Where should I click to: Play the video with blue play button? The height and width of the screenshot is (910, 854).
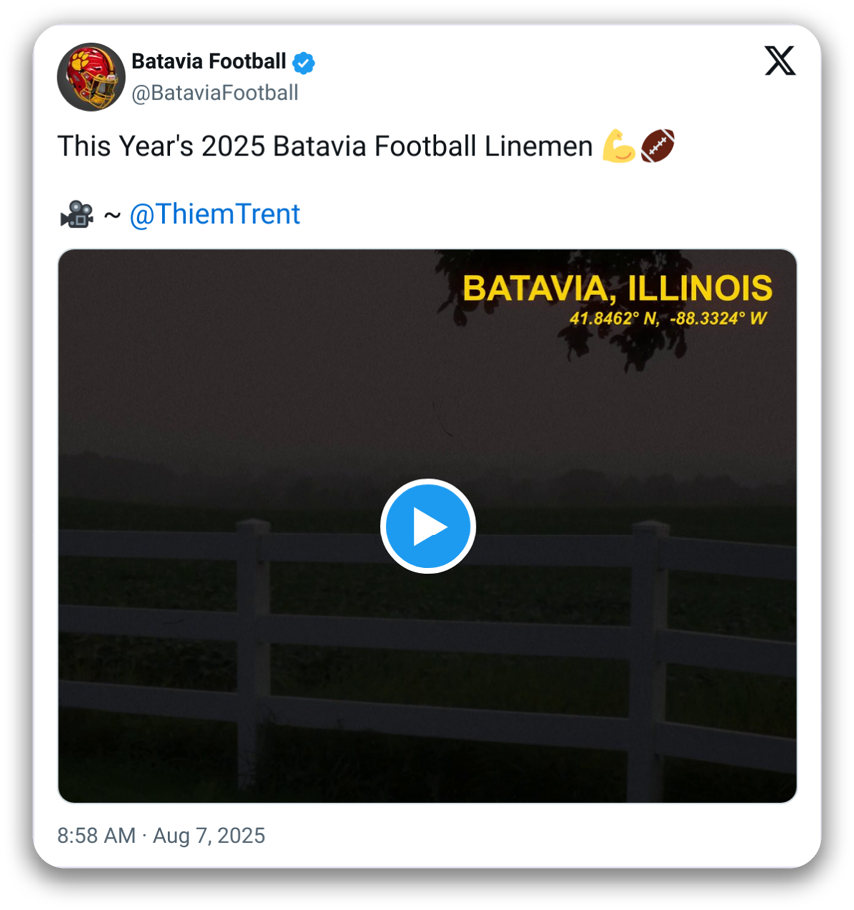[x=428, y=526]
